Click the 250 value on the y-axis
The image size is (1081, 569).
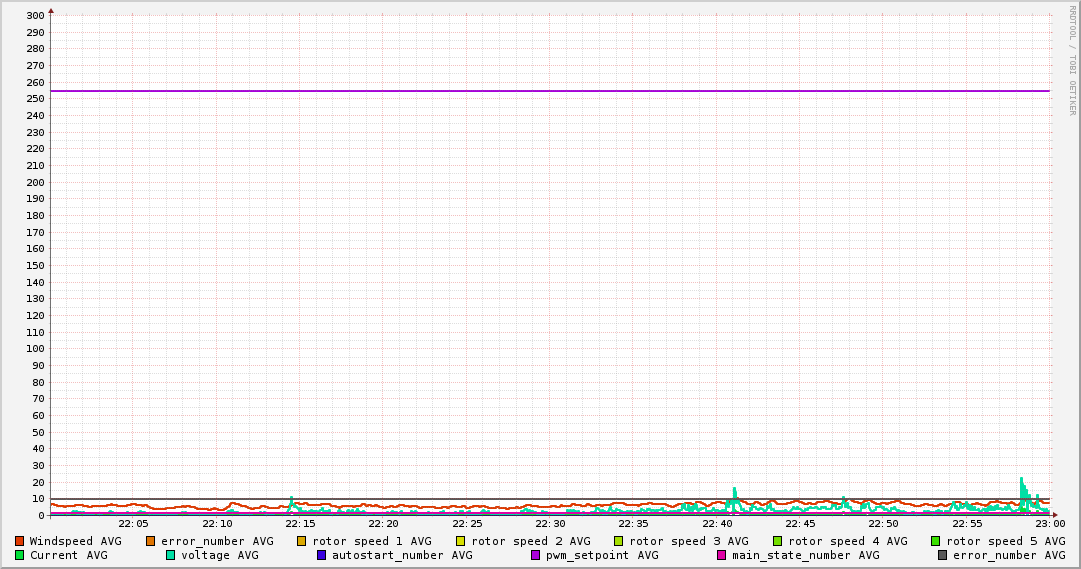tap(34, 99)
